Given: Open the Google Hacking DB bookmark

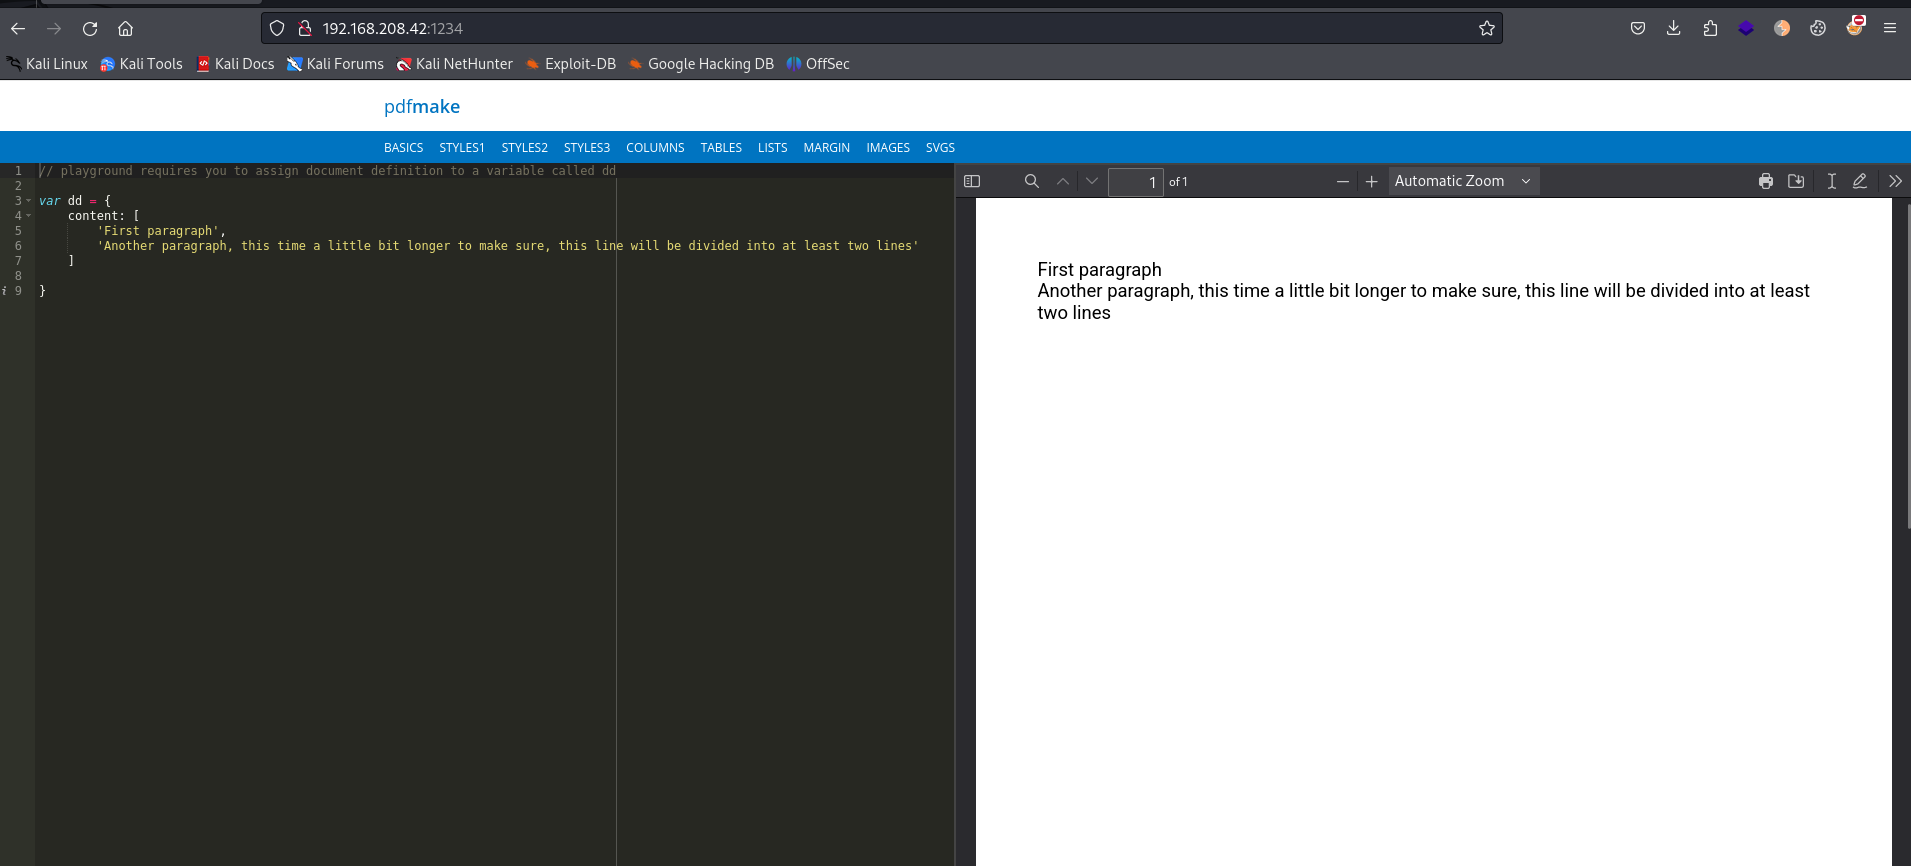Looking at the screenshot, I should 701,64.
